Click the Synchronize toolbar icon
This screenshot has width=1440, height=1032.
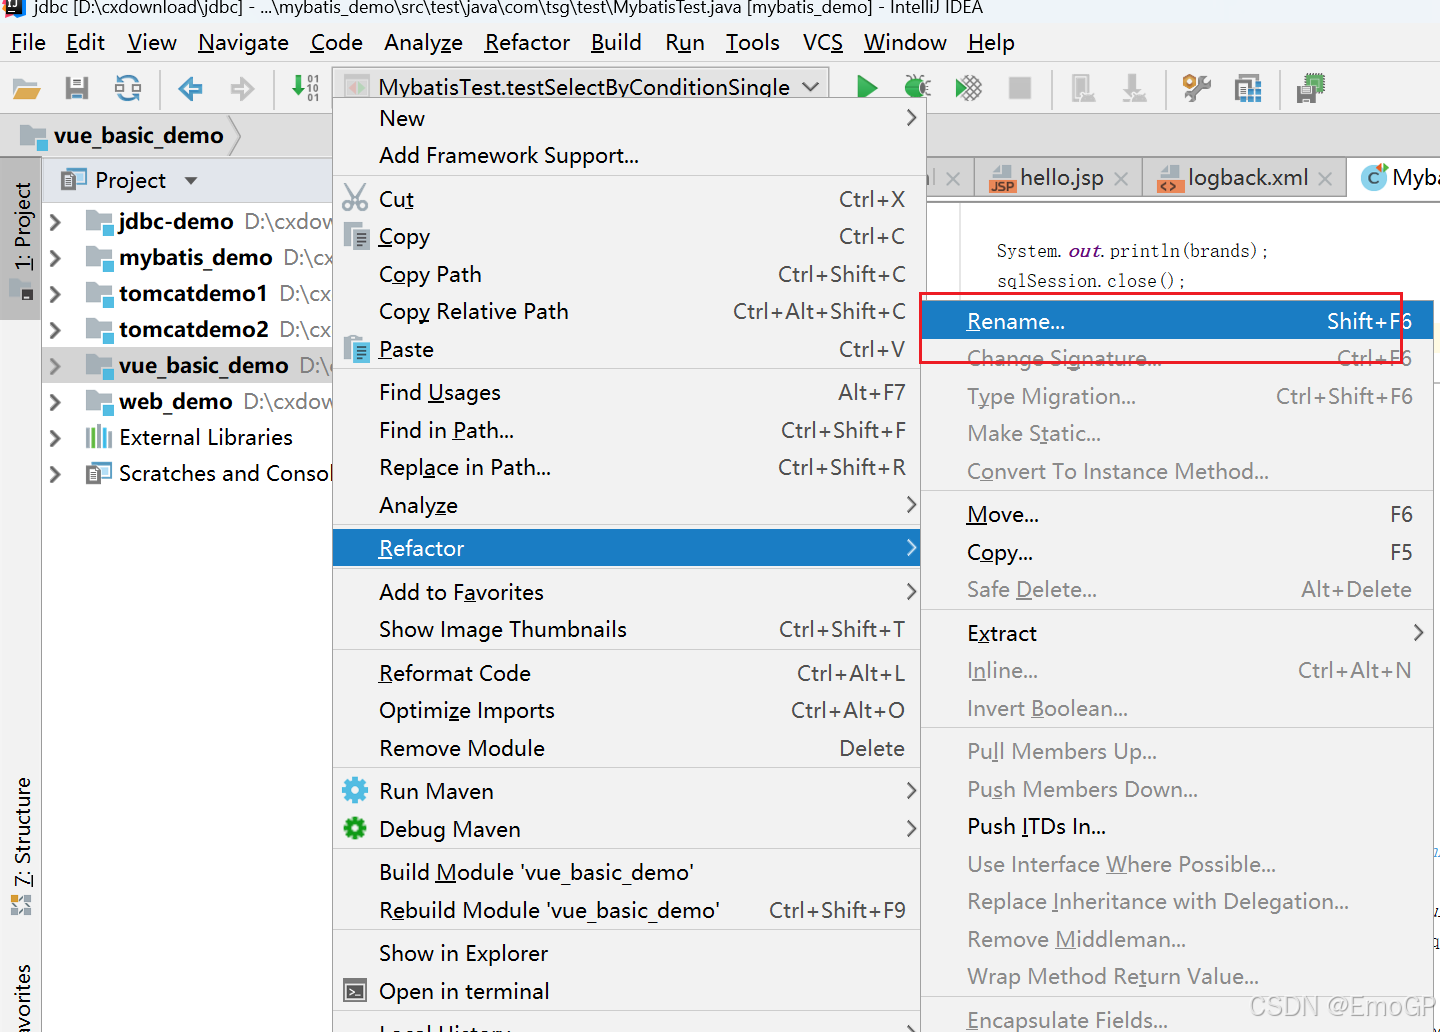point(128,88)
